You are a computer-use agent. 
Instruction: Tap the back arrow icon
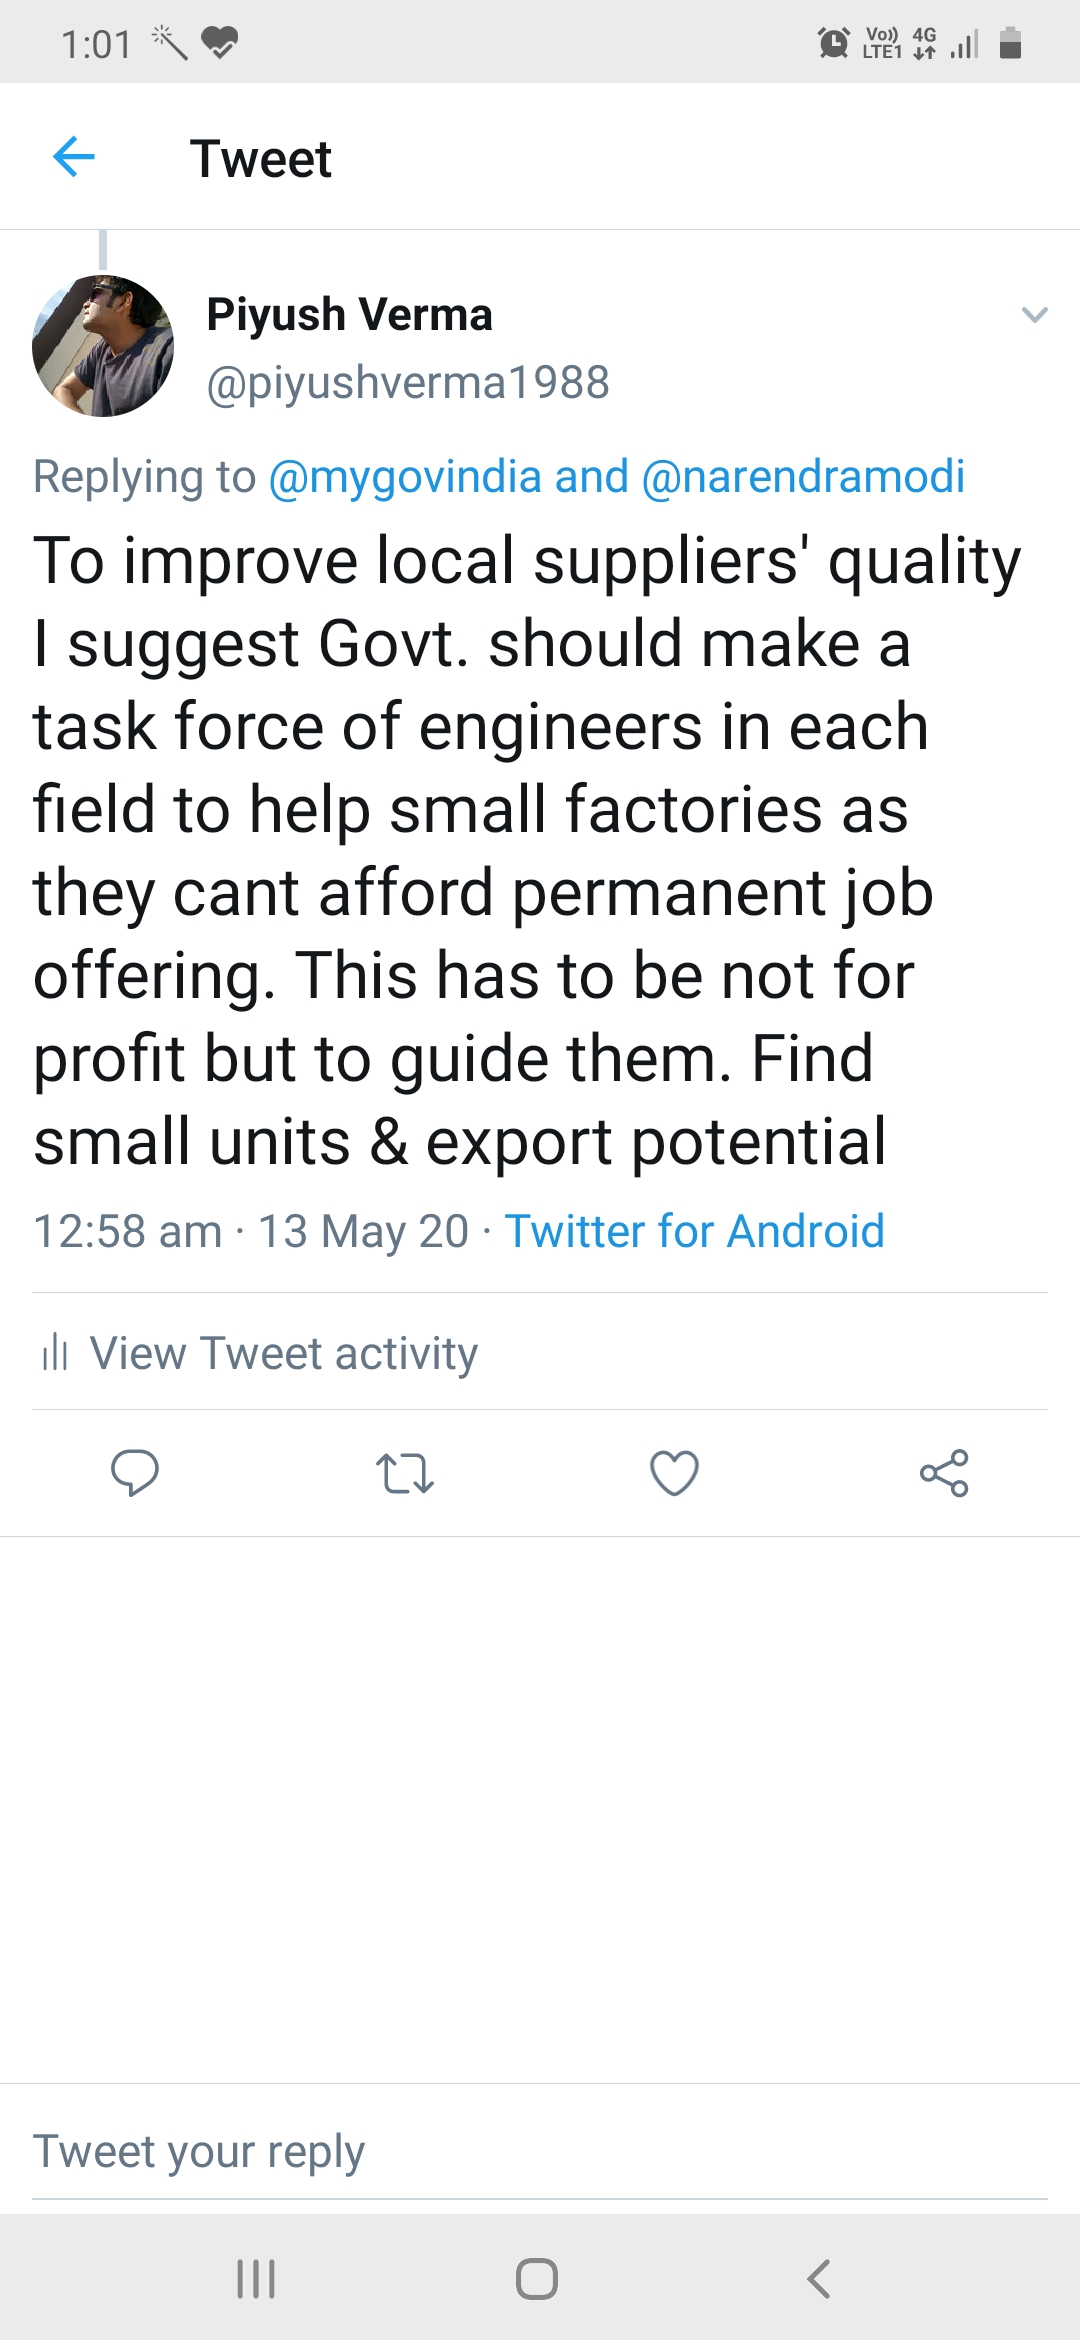tap(74, 157)
